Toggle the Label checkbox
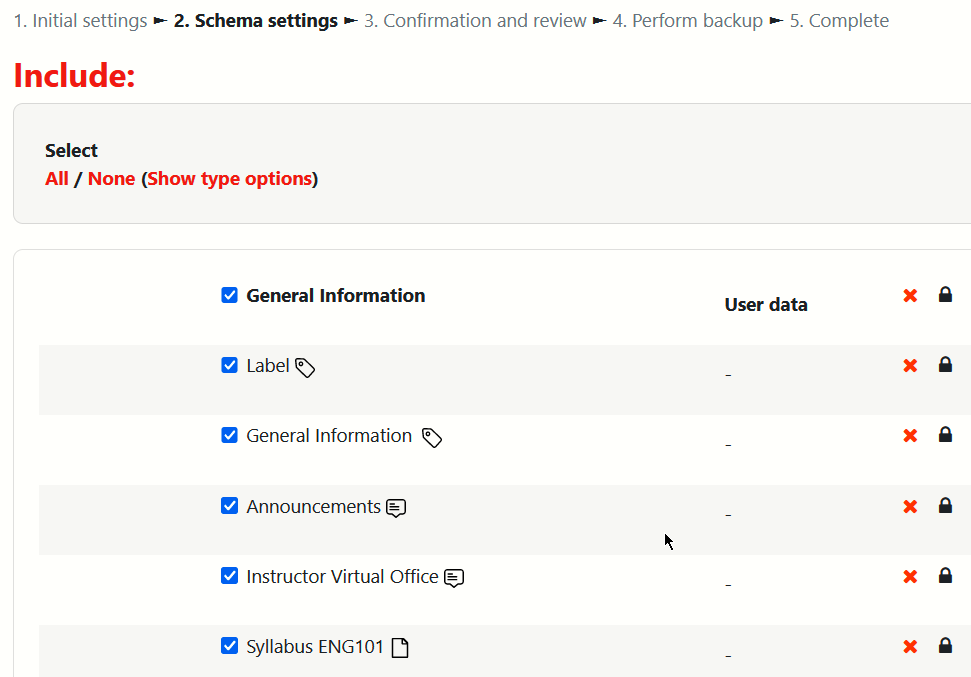 [230, 365]
